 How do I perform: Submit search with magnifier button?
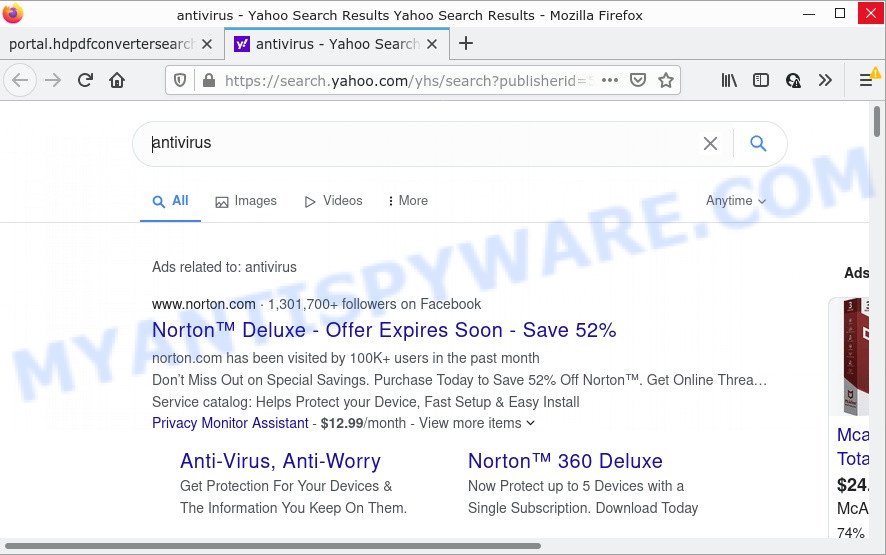[758, 144]
